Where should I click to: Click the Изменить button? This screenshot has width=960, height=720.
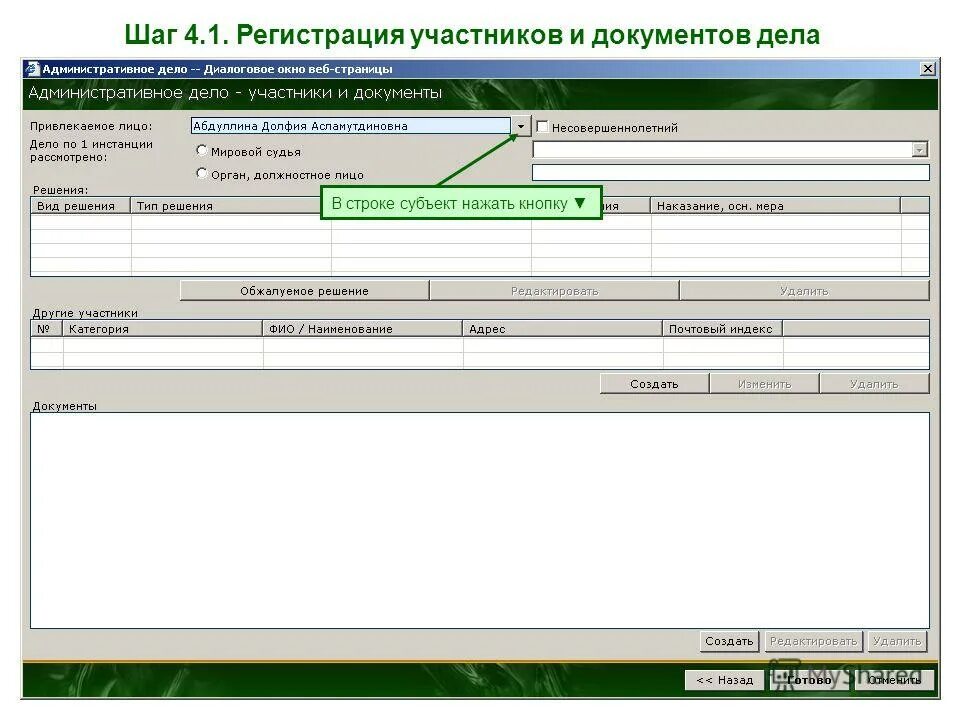point(763,383)
